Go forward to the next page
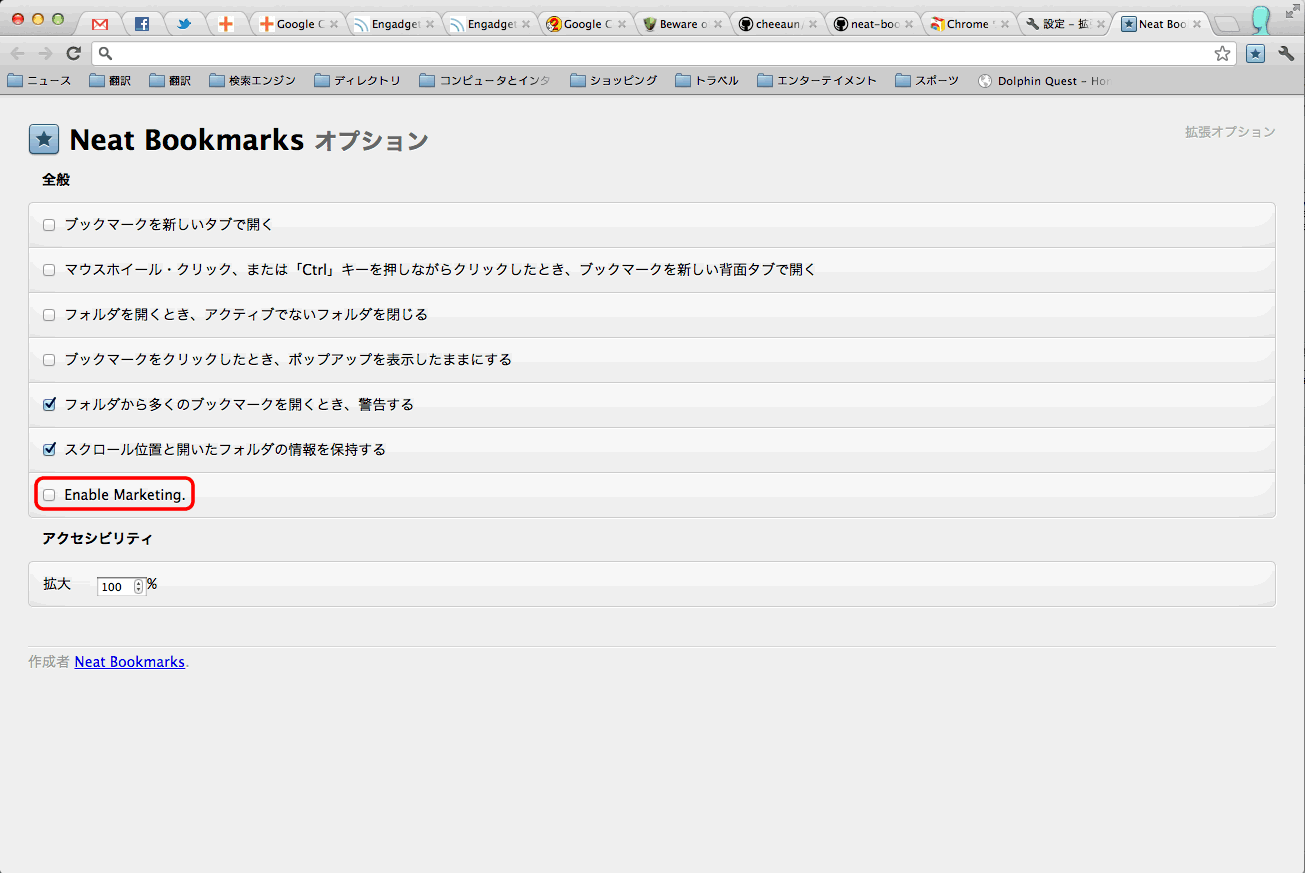1305x873 pixels. (x=45, y=53)
